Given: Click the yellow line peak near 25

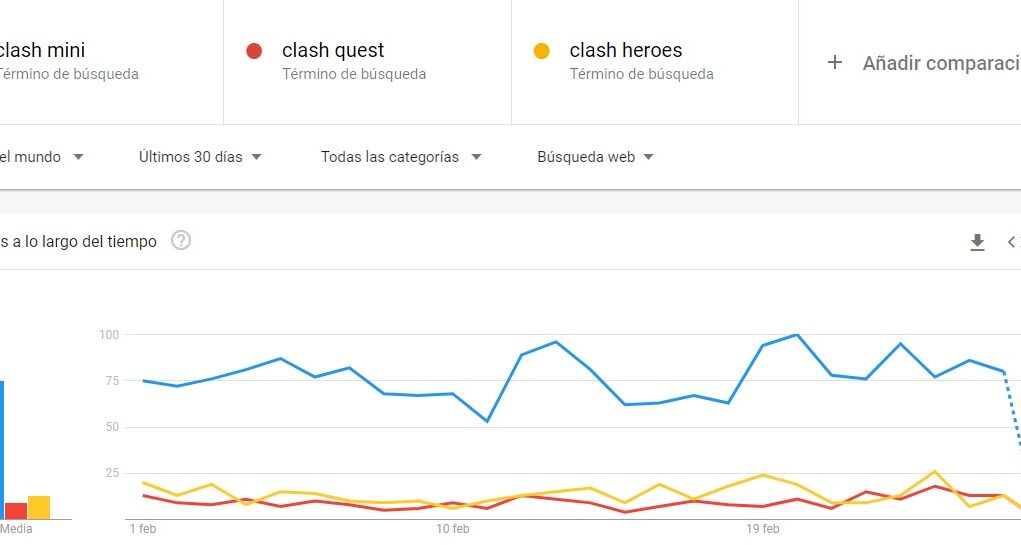Looking at the screenshot, I should [934, 471].
